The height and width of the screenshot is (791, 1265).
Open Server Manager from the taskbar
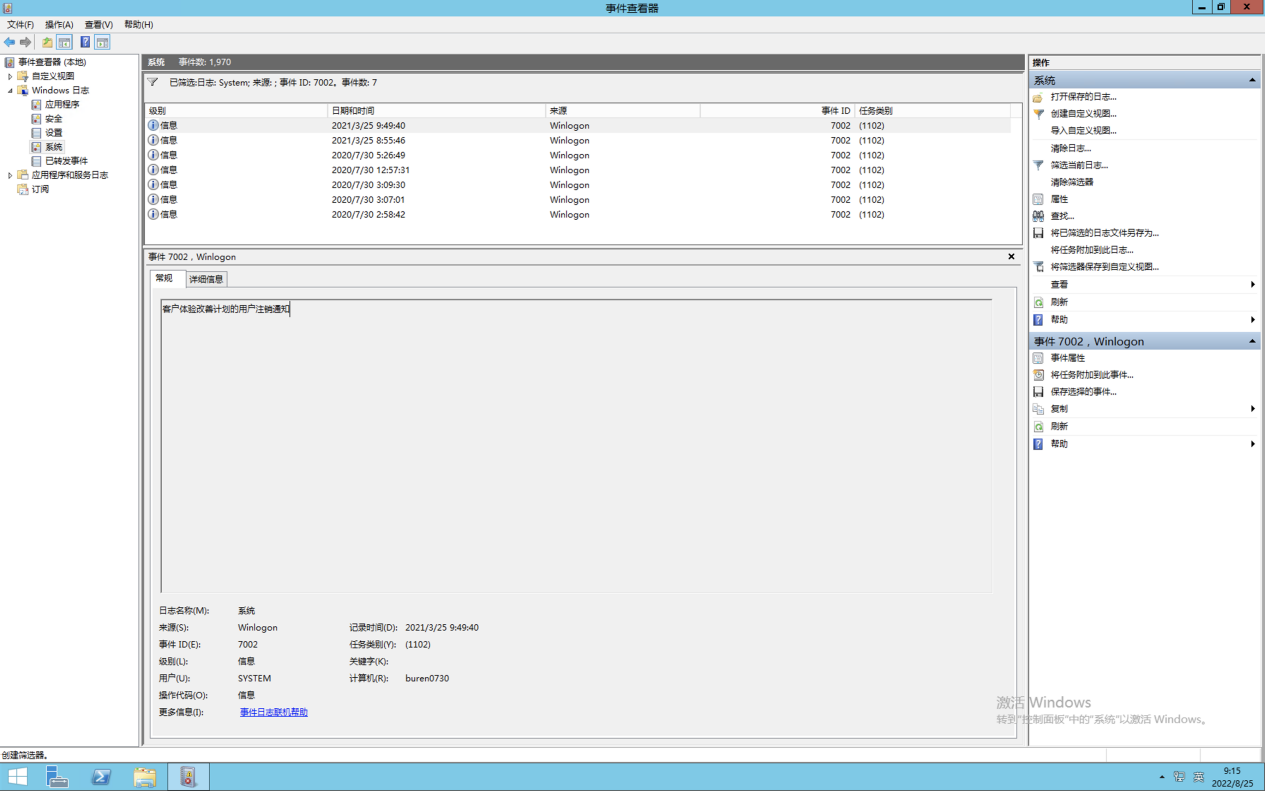coord(57,777)
